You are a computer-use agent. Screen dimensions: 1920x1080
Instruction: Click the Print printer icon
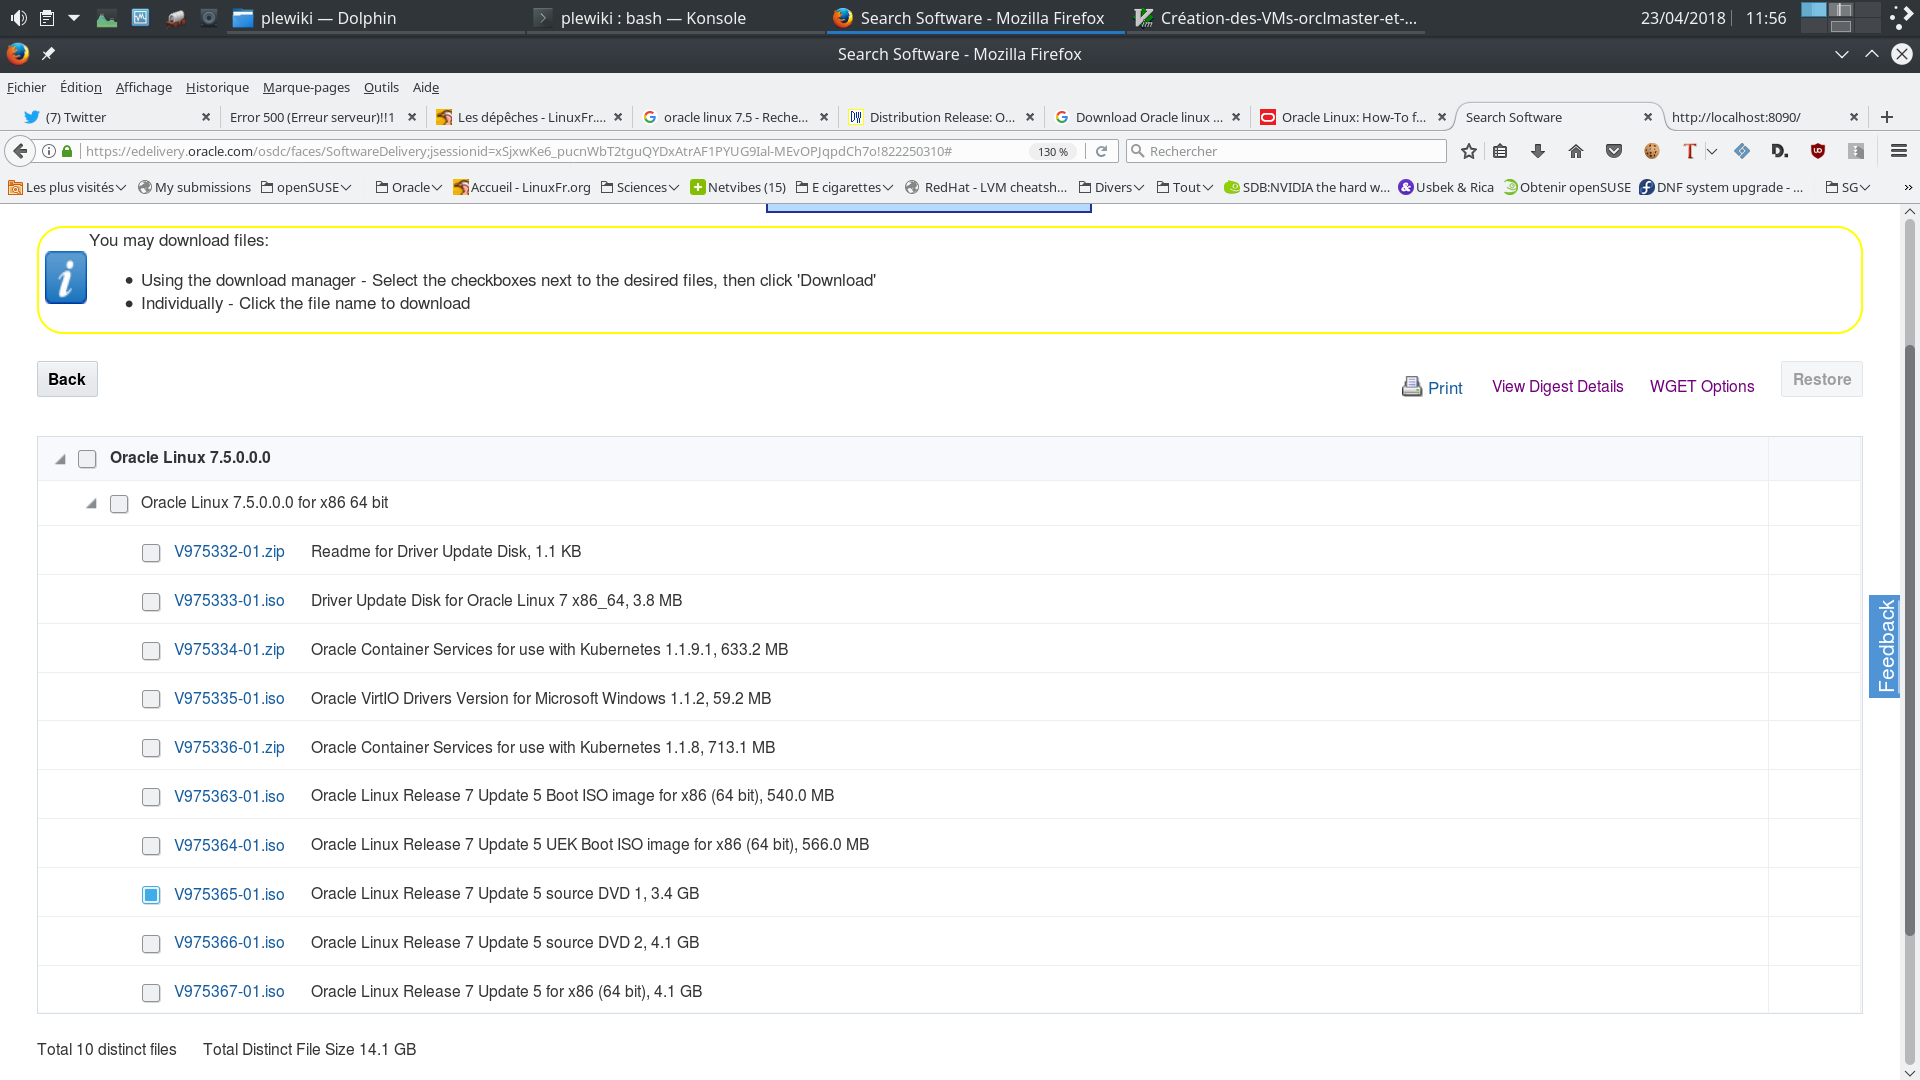coord(1412,386)
